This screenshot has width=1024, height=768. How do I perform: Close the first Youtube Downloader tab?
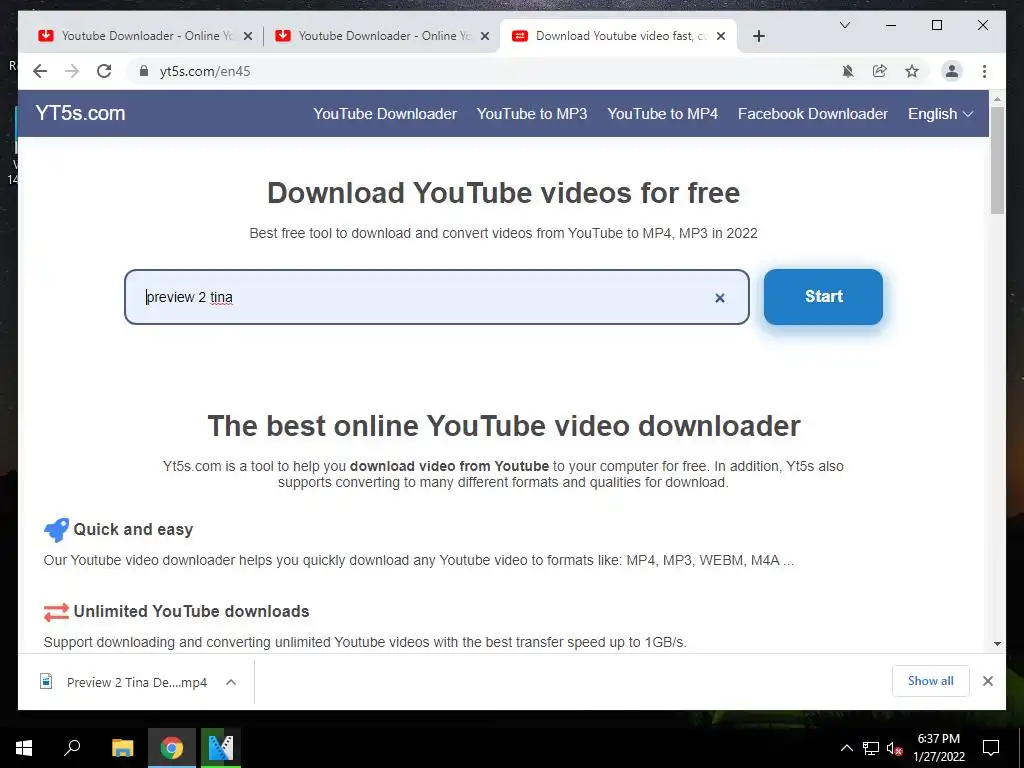click(x=248, y=36)
